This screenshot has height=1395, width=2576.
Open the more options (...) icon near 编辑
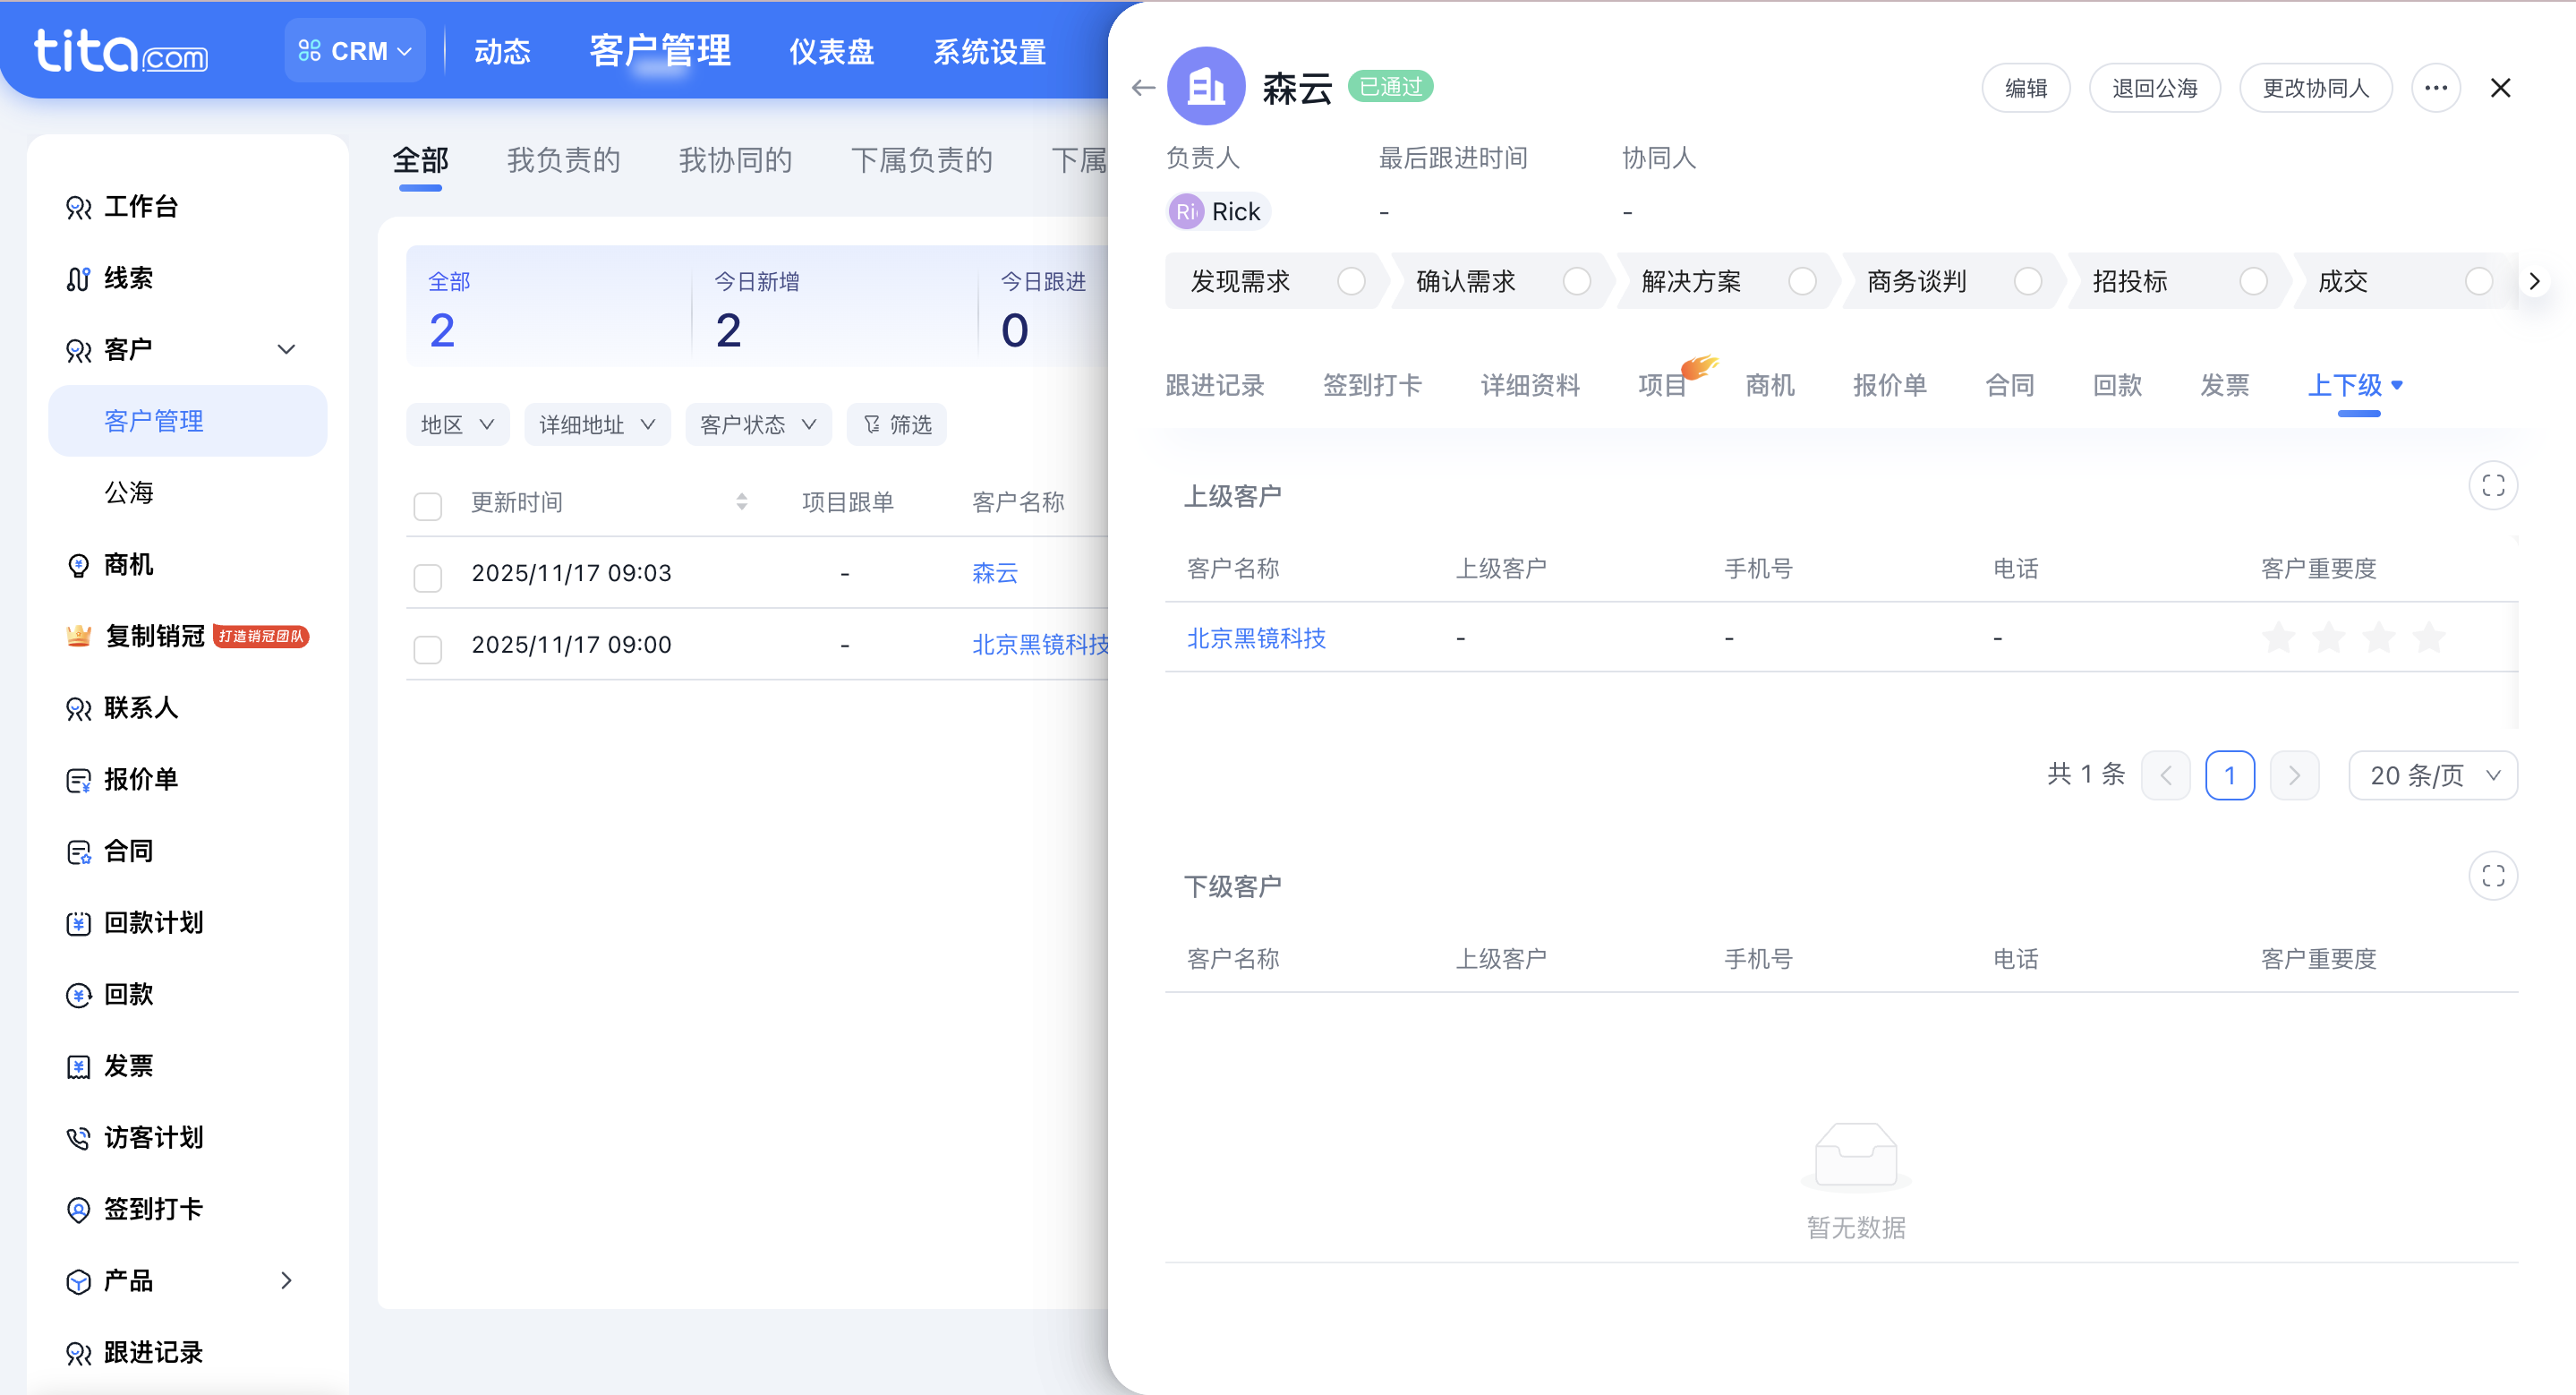[x=2436, y=87]
